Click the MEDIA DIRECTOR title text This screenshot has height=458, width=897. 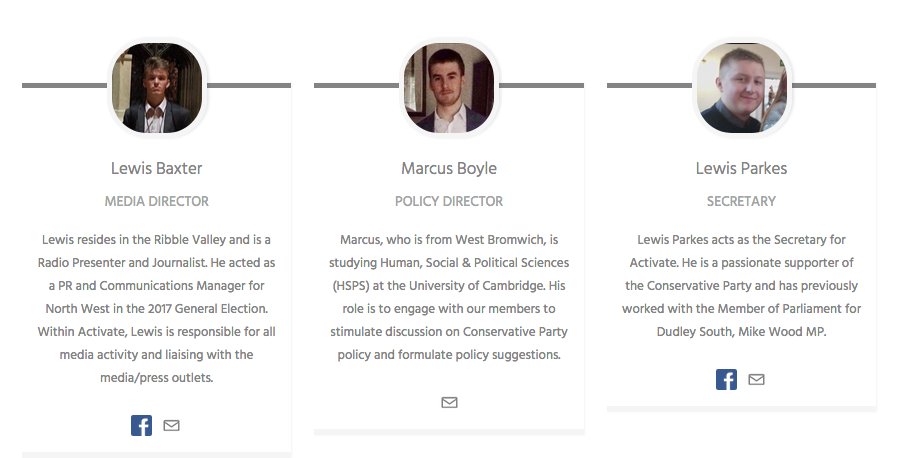point(157,201)
